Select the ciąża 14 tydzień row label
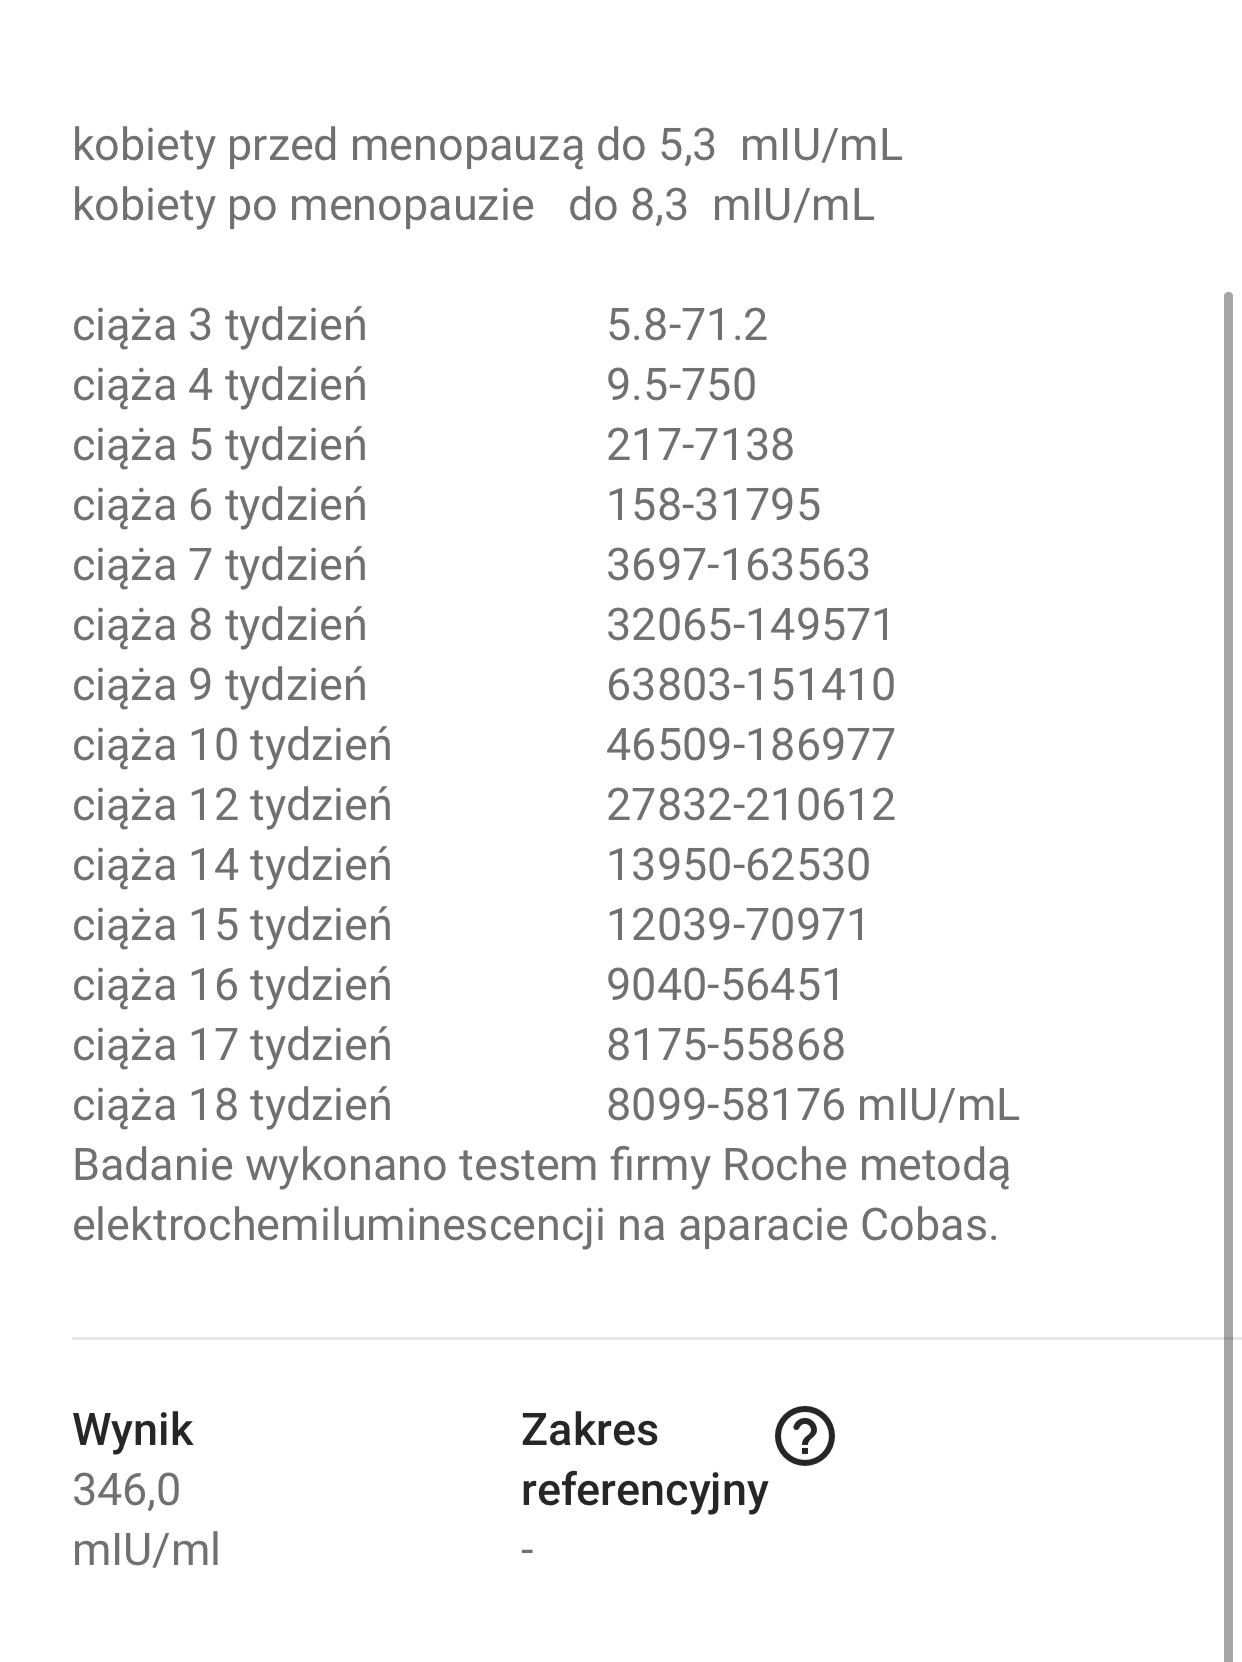 coord(232,865)
